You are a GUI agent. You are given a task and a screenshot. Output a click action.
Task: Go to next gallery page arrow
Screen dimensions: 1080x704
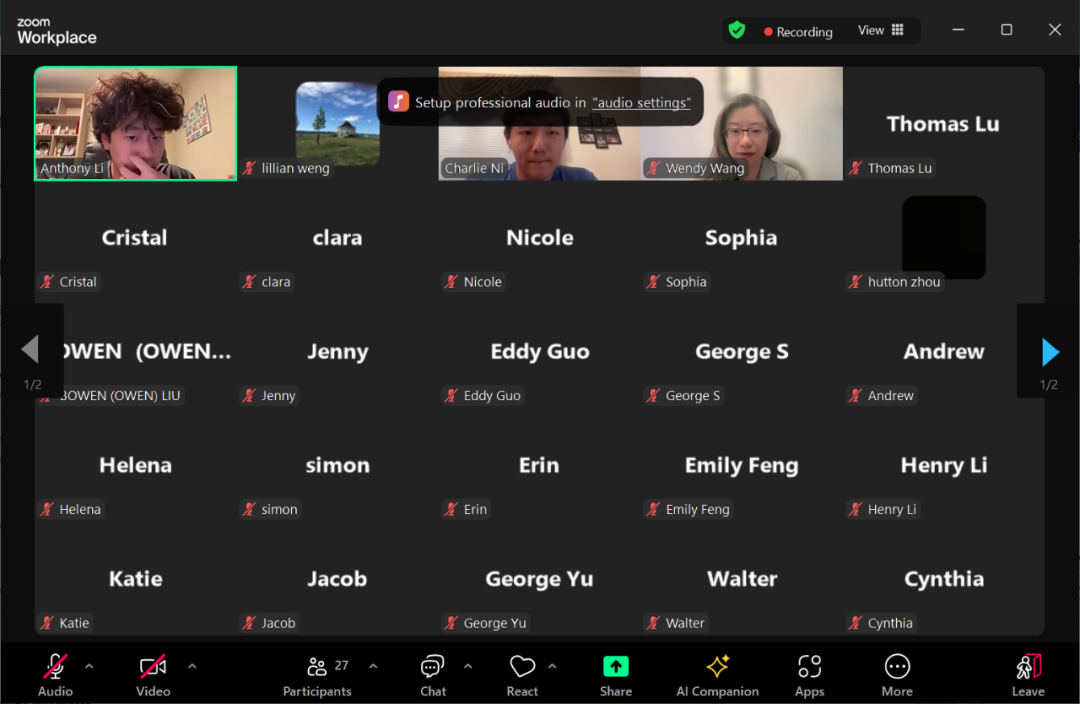click(1050, 352)
